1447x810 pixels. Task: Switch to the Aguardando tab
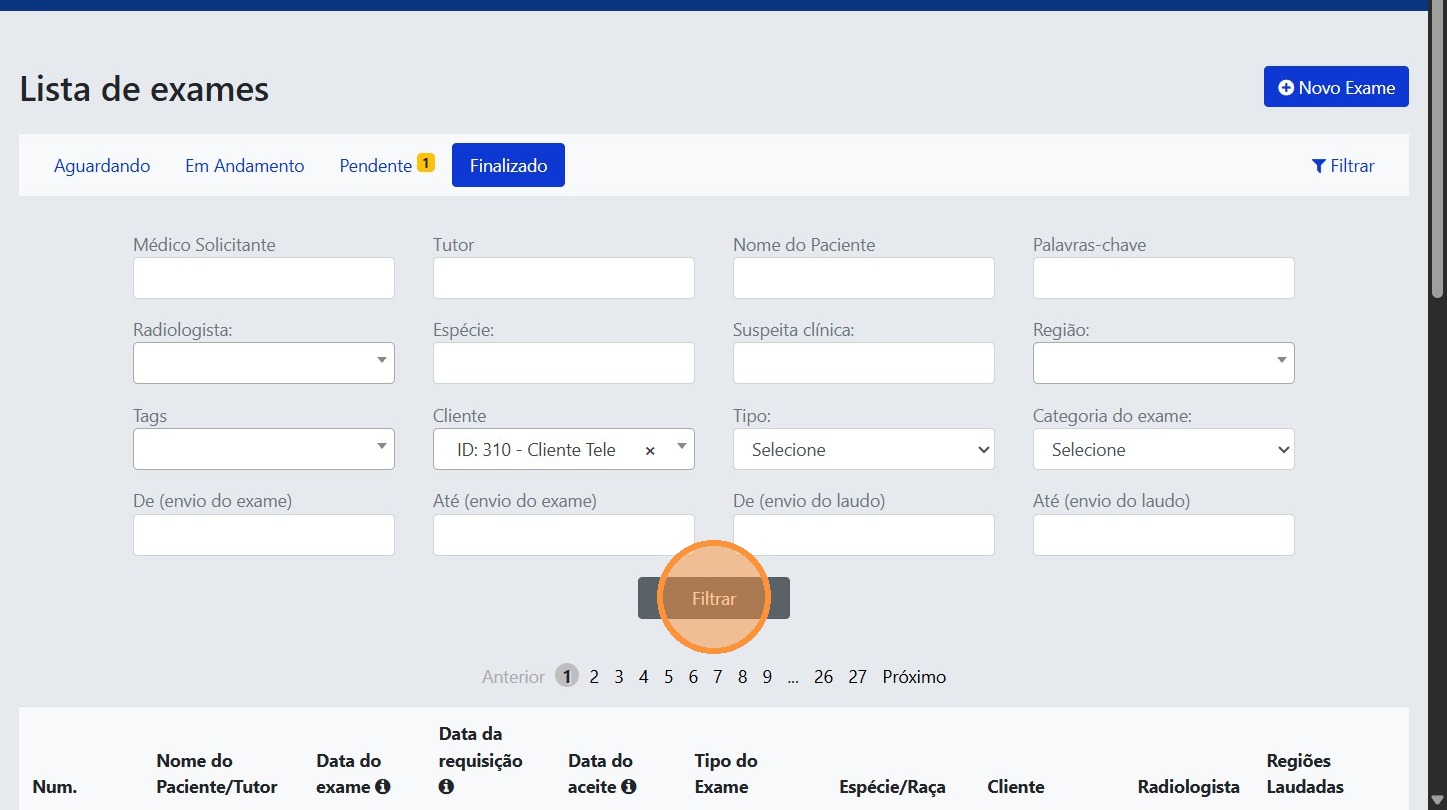point(102,166)
